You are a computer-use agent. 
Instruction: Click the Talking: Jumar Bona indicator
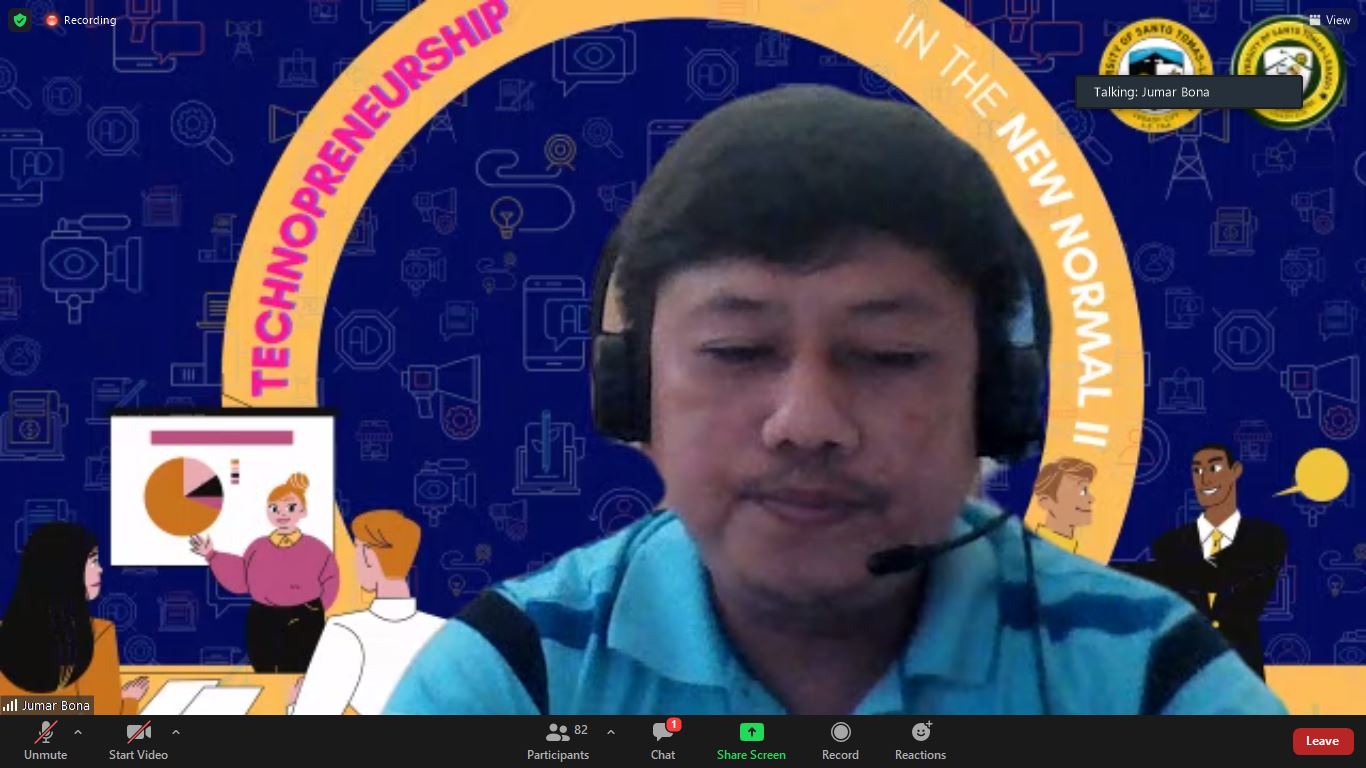pyautogui.click(x=1188, y=92)
